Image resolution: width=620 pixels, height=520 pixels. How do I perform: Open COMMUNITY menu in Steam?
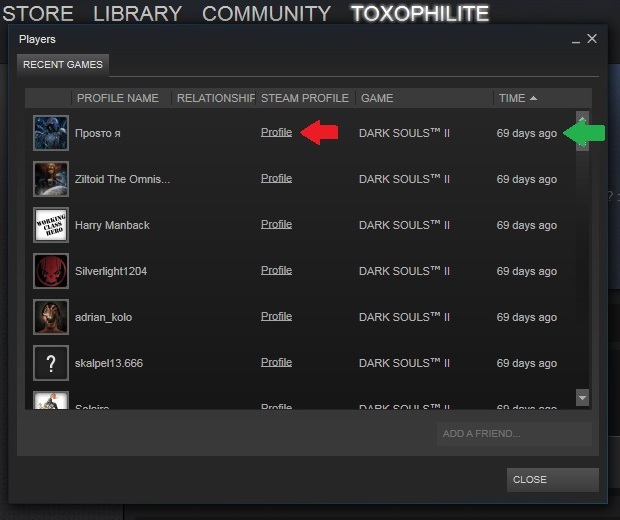coord(267,13)
